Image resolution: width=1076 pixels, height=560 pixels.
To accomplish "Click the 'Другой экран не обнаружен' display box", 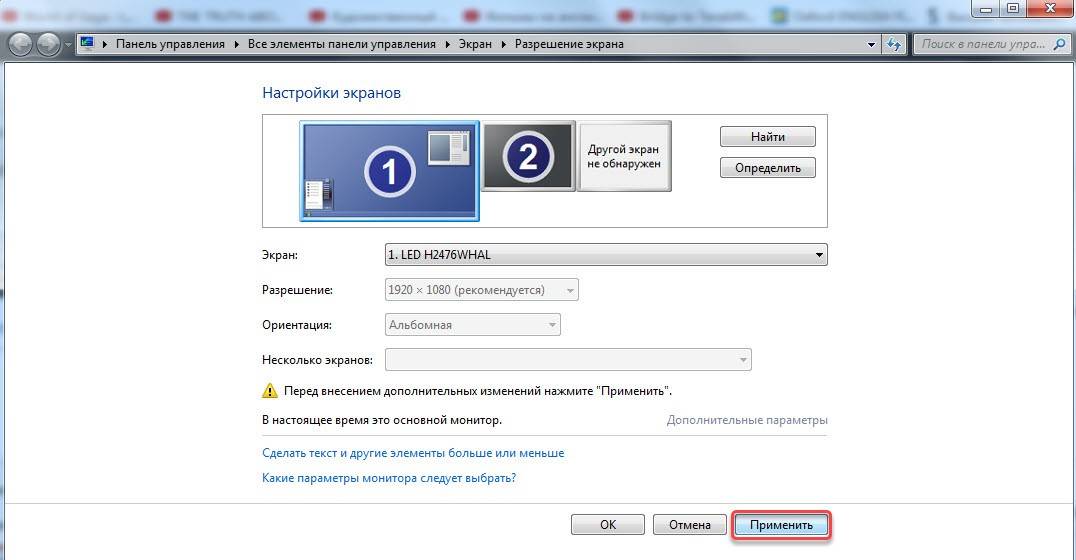I will pyautogui.click(x=624, y=156).
